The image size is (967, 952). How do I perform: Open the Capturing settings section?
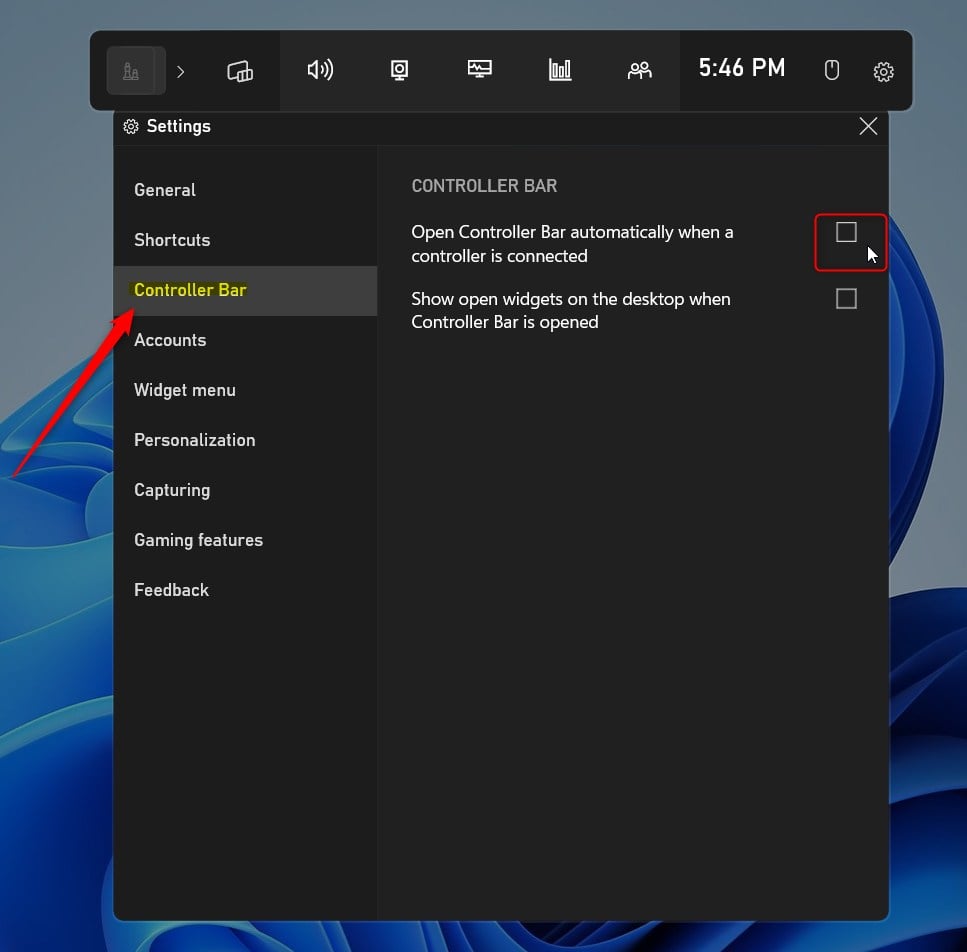click(171, 490)
